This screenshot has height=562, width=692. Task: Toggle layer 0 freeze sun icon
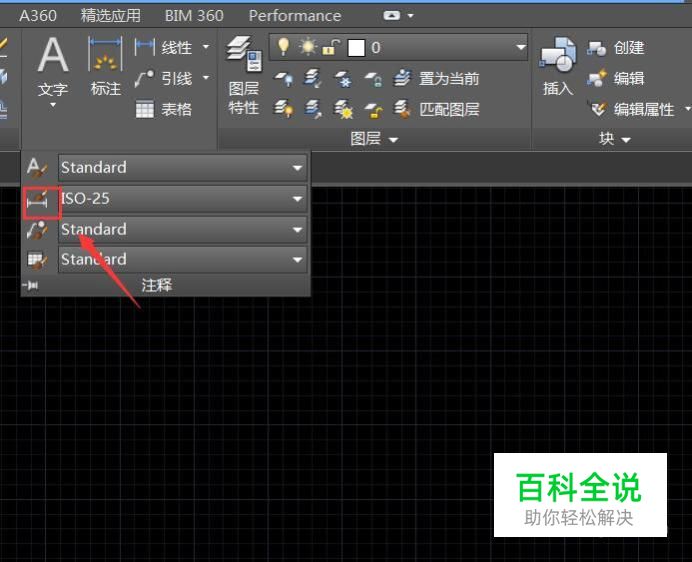coord(307,47)
